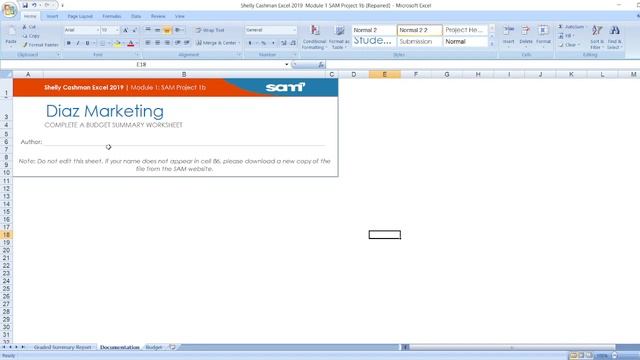Toggle Italic formatting
This screenshot has height=360, width=640.
coord(78,43)
